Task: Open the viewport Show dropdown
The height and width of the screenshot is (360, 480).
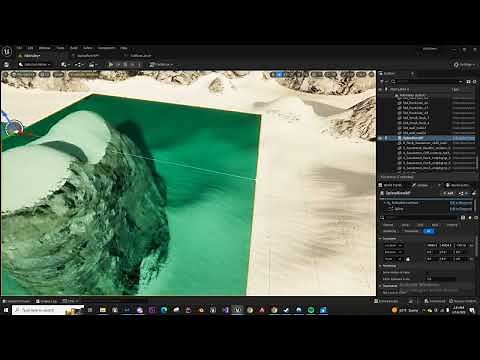Action: [x=59, y=75]
